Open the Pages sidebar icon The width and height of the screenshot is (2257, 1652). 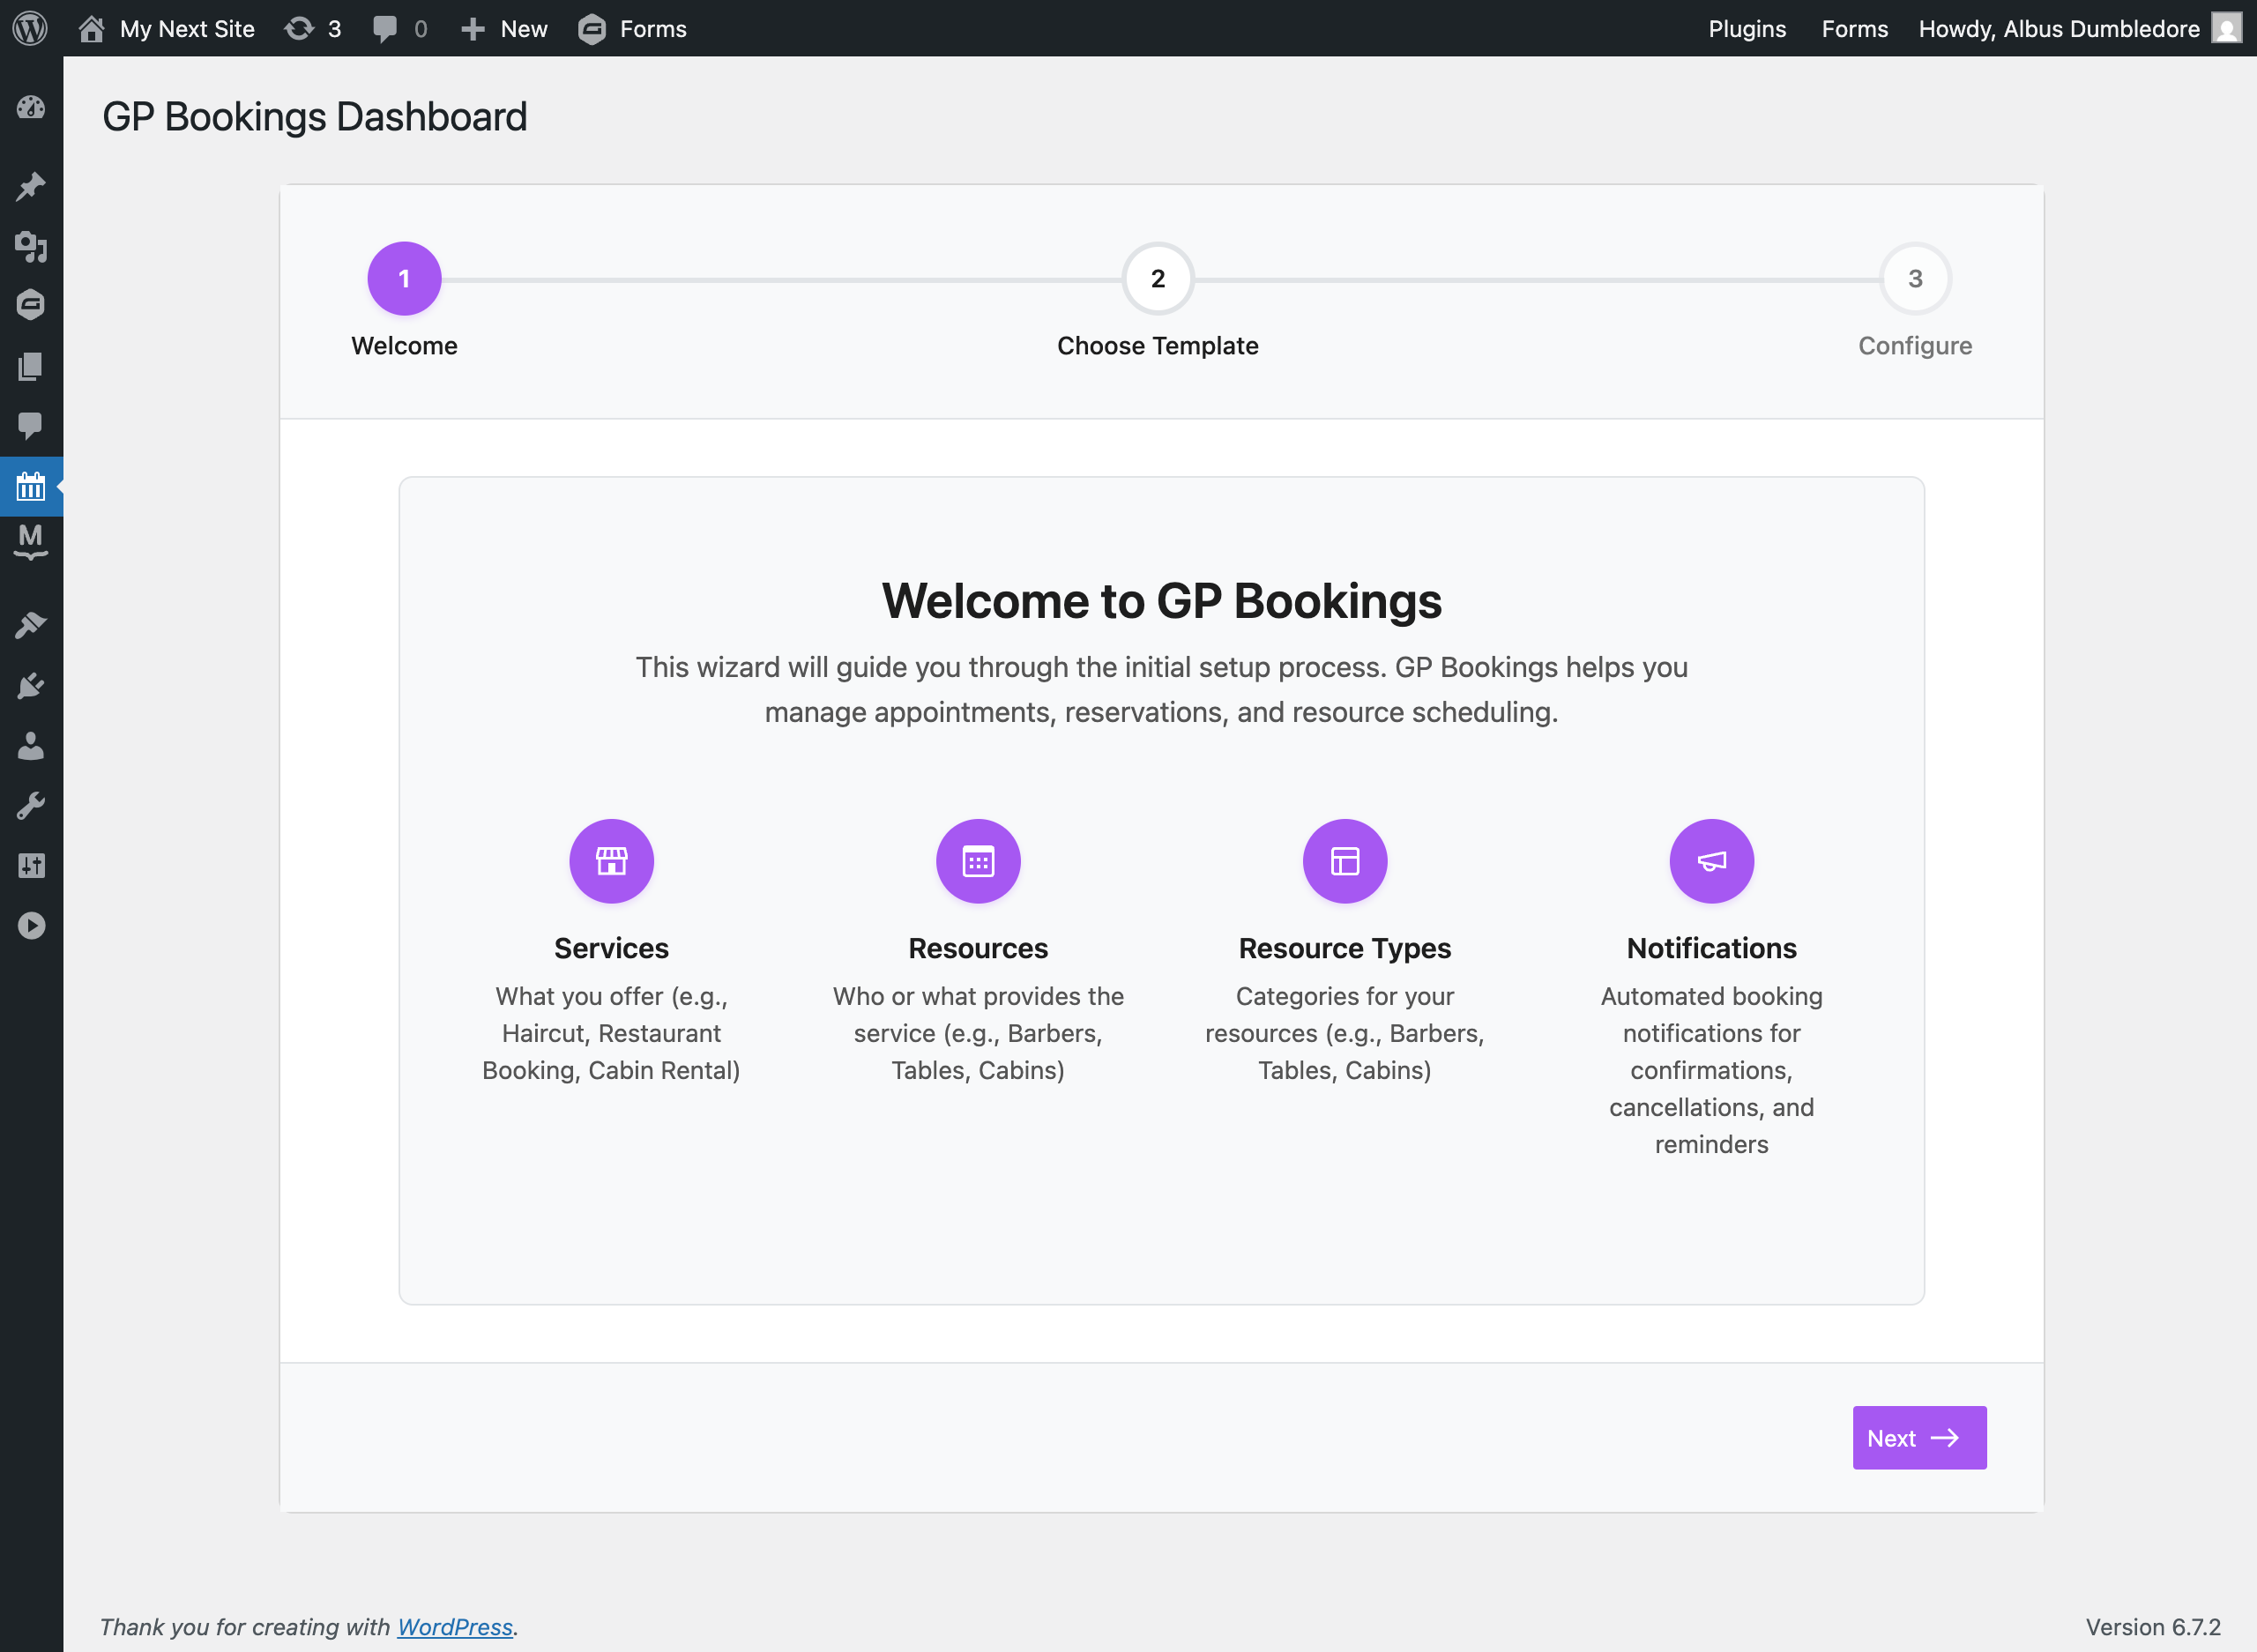(x=31, y=366)
